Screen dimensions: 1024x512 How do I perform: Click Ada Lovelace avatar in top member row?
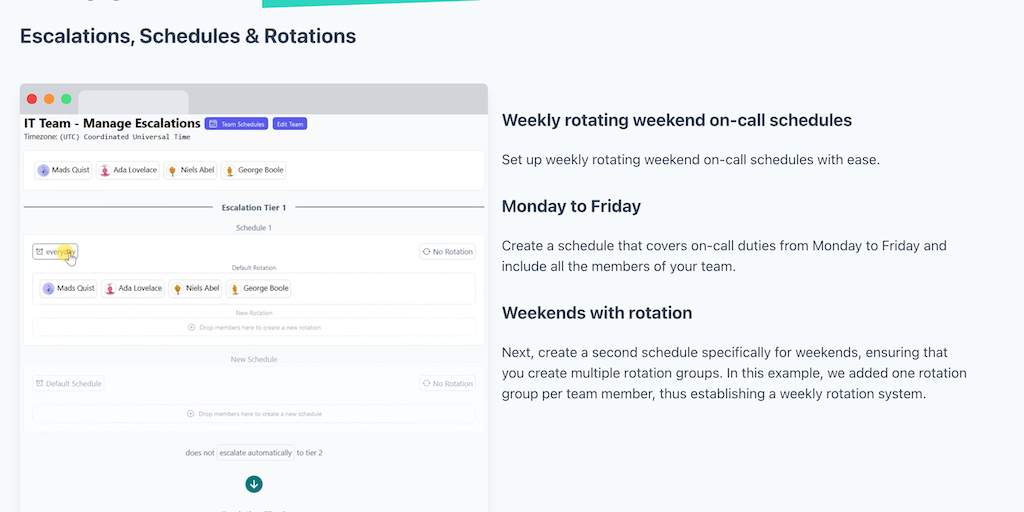point(105,170)
